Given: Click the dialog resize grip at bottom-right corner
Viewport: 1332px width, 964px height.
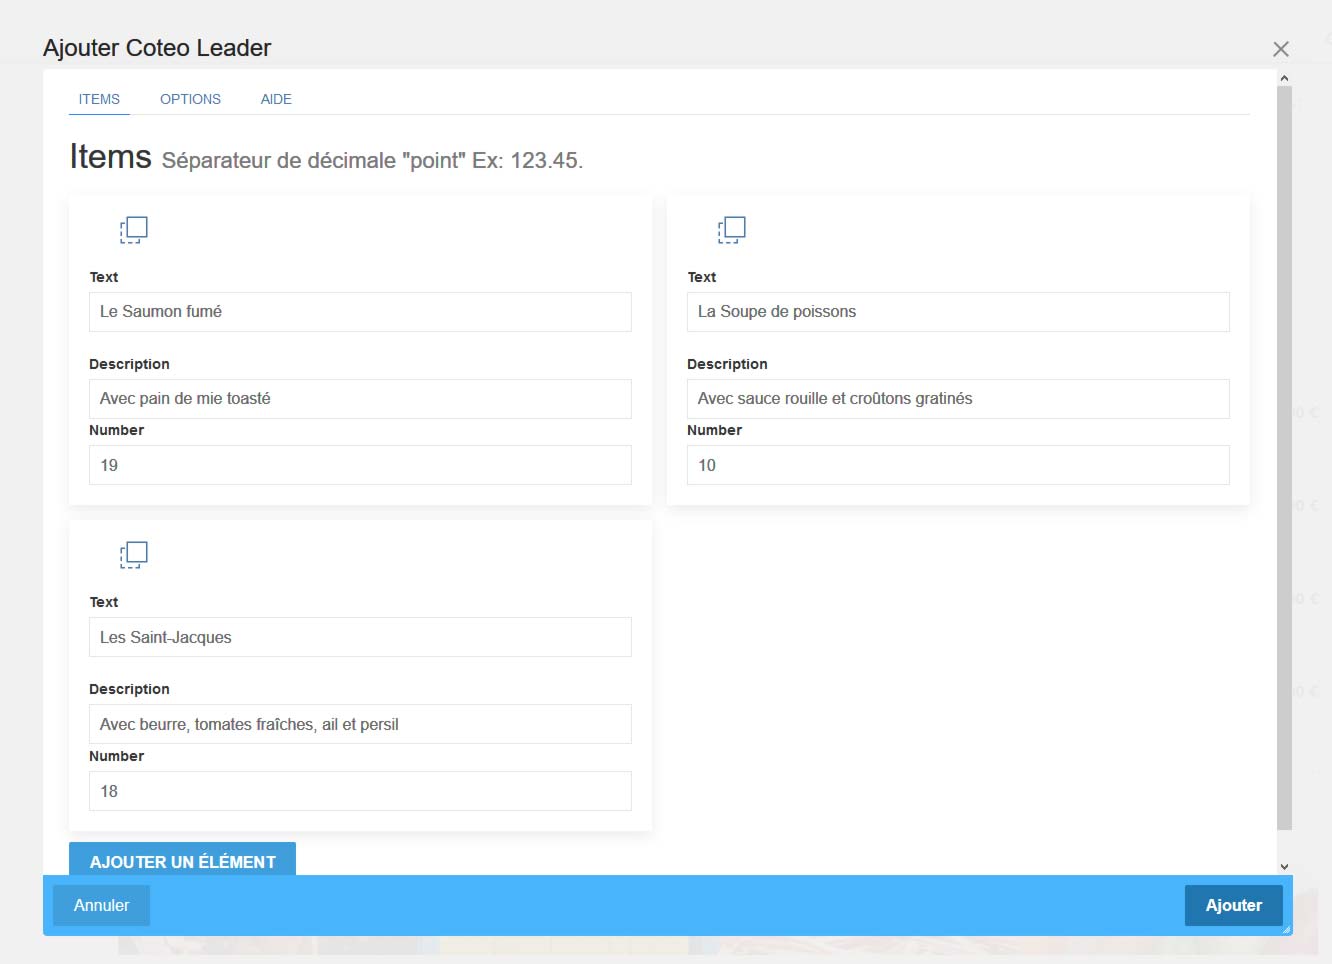Looking at the screenshot, I should pos(1286,929).
